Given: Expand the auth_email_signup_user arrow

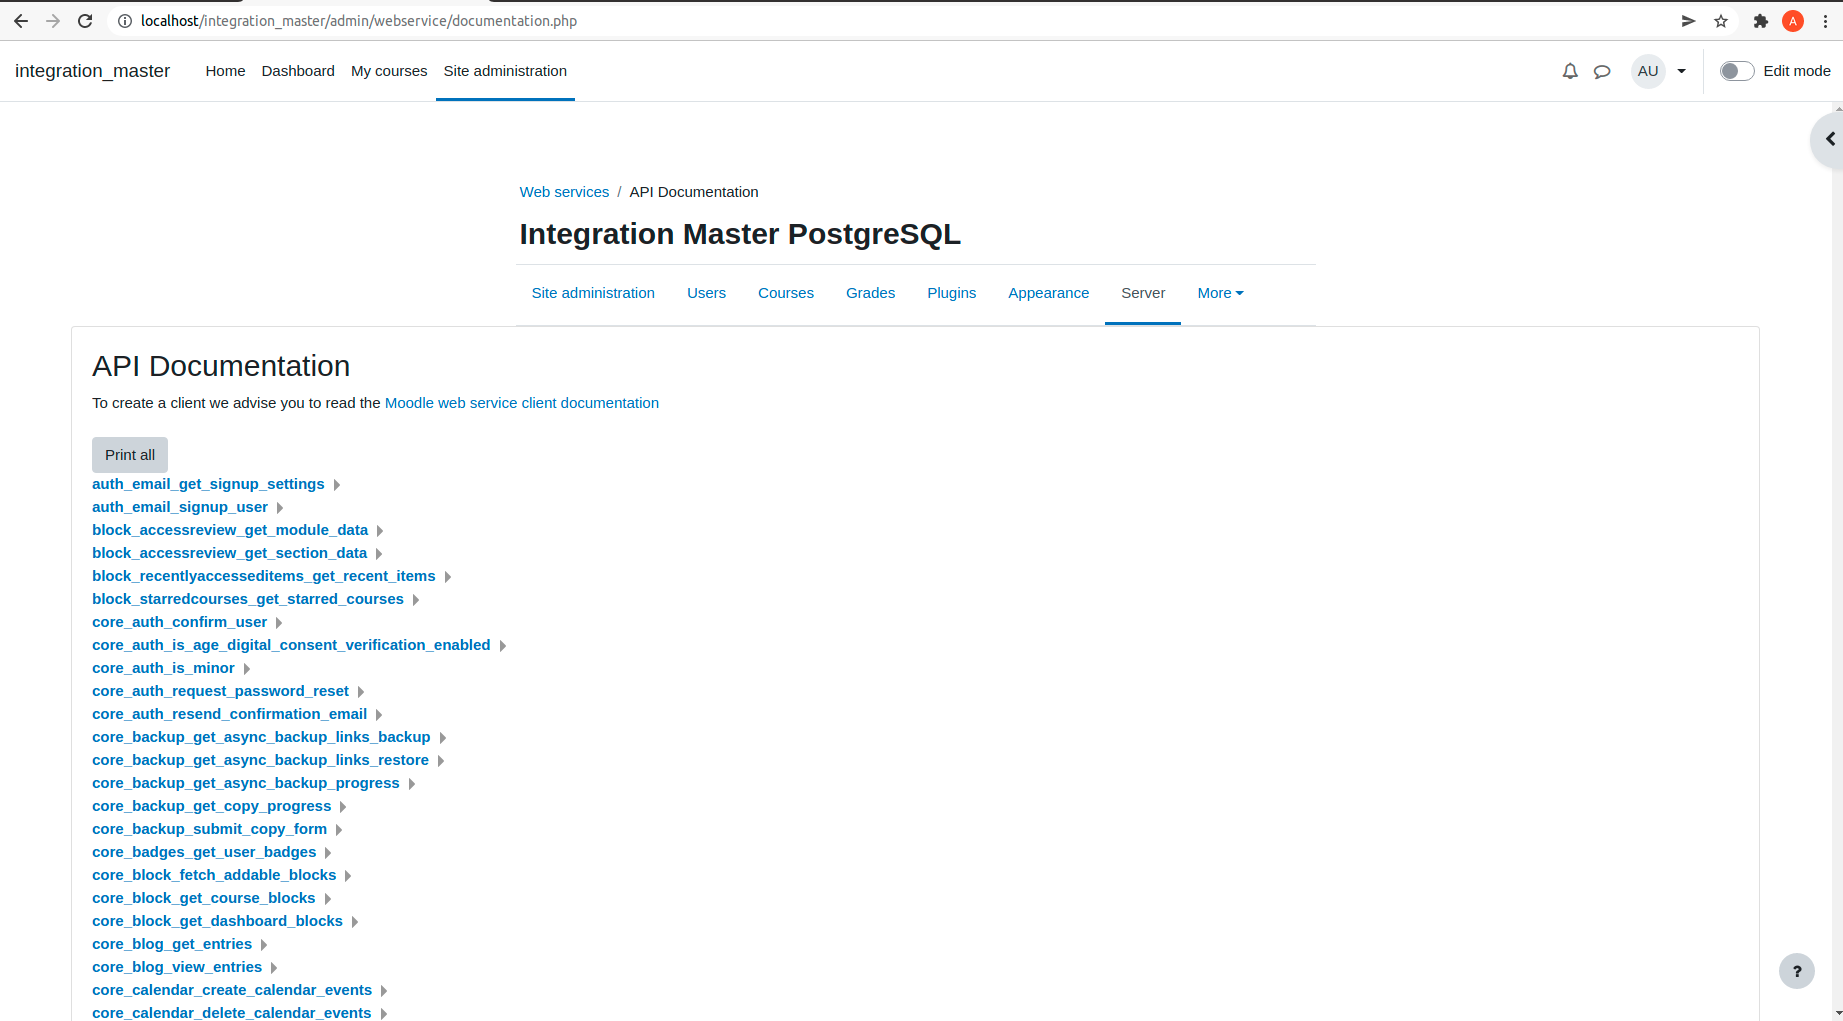Looking at the screenshot, I should [280, 508].
